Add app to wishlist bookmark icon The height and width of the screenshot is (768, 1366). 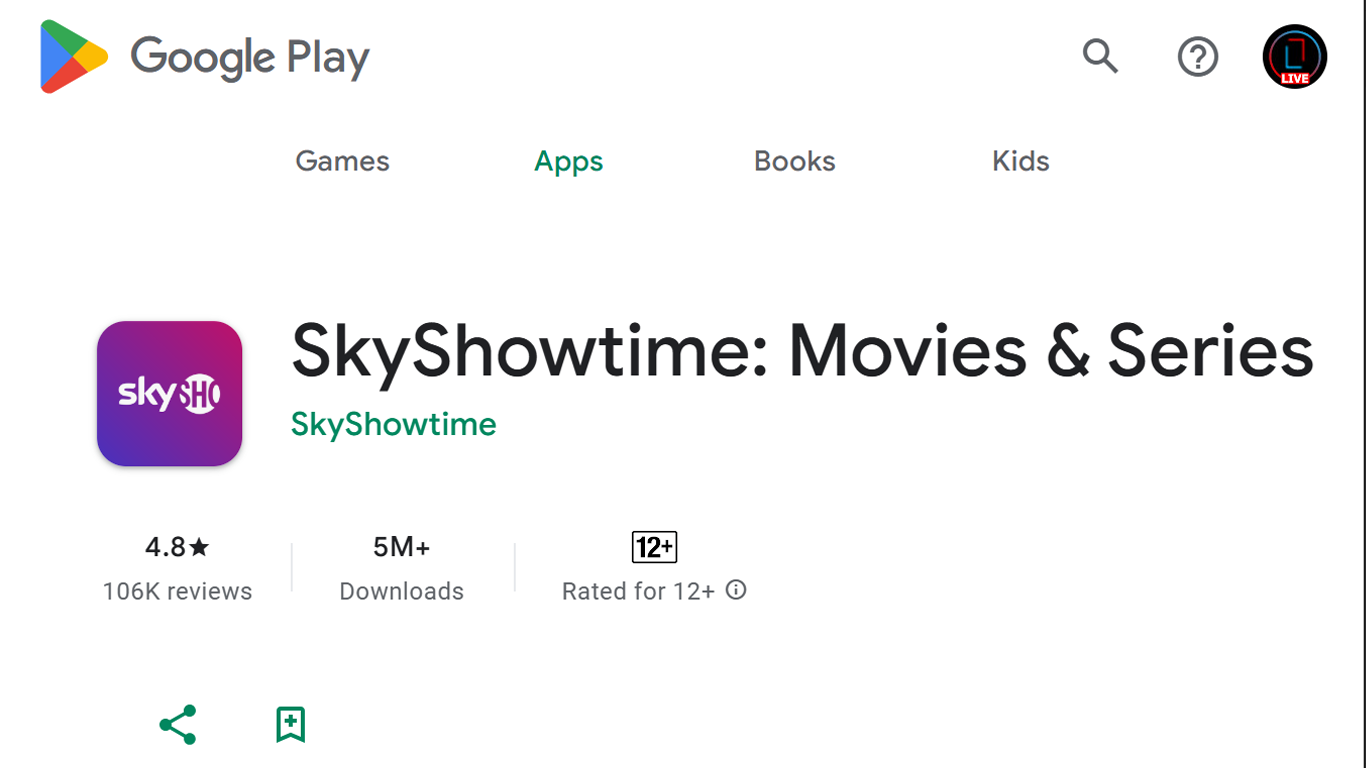coord(290,724)
